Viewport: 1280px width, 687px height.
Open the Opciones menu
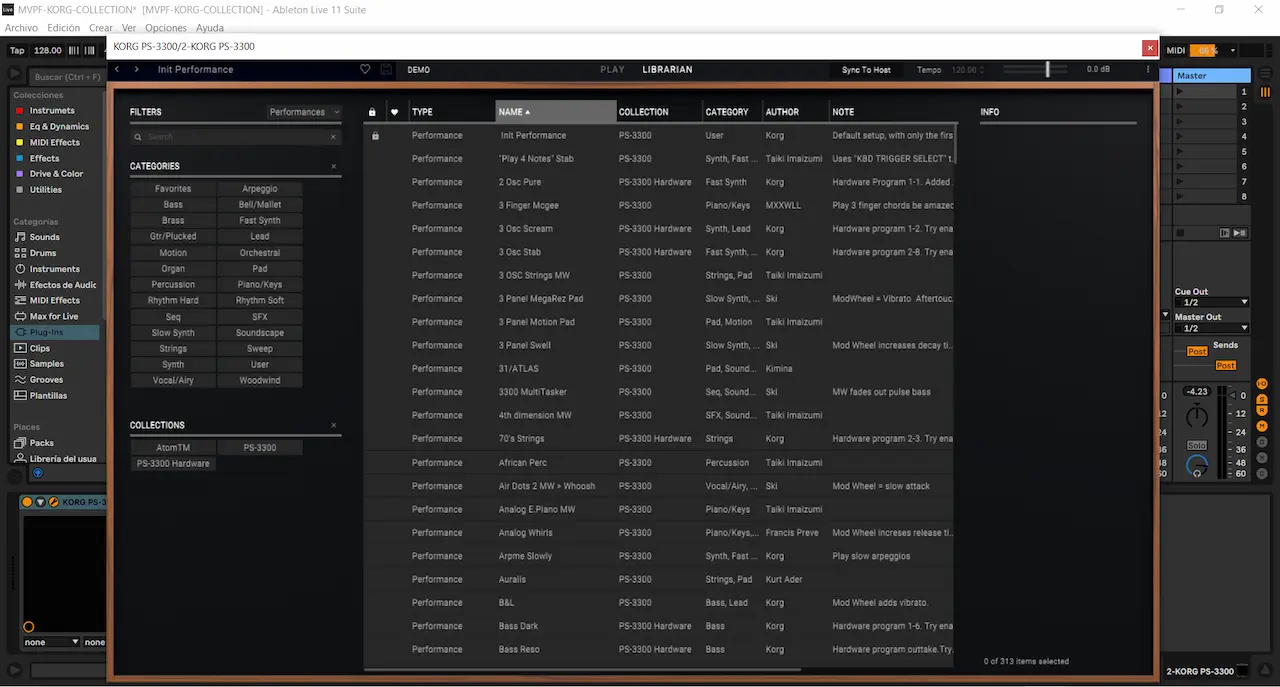[x=166, y=28]
